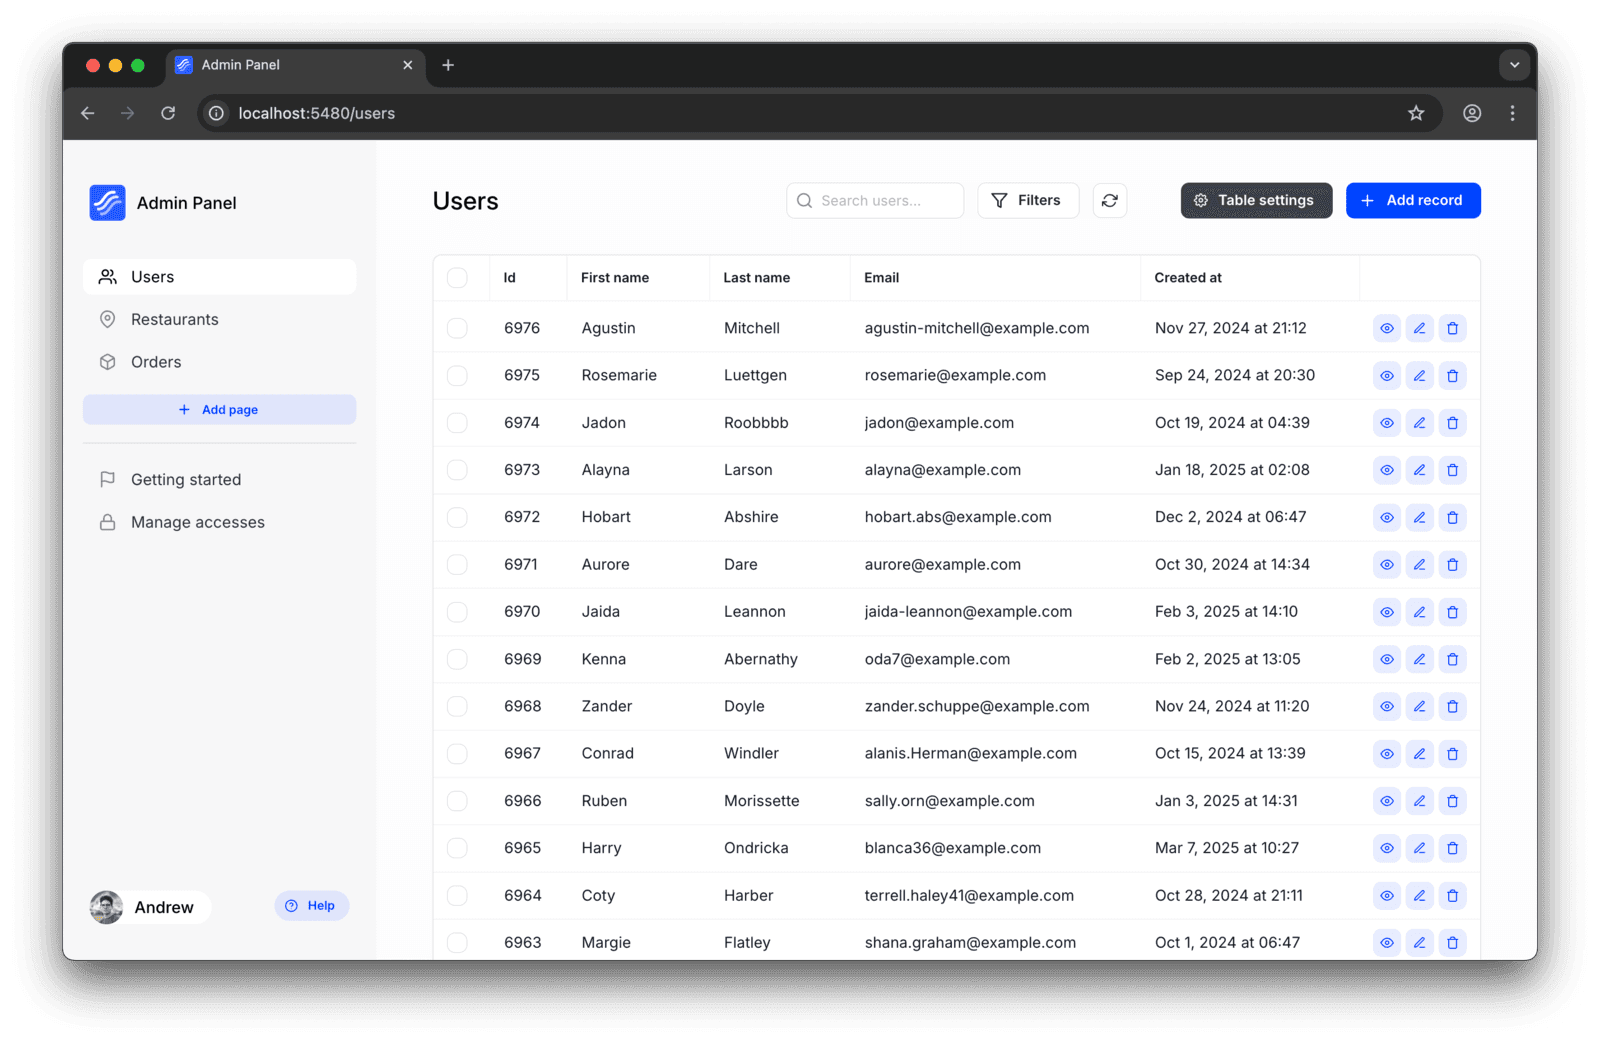The width and height of the screenshot is (1600, 1043).
Task: View record of Conrad Windler
Action: click(1386, 754)
